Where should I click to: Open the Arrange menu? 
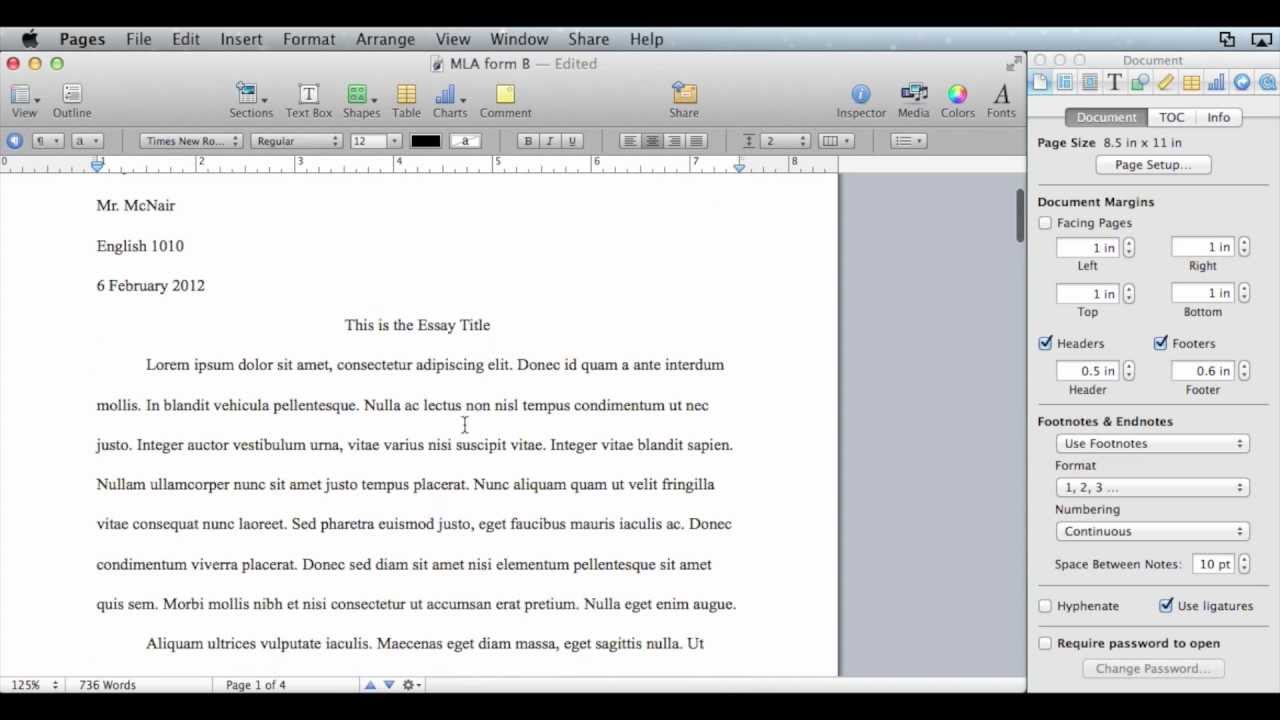tap(385, 39)
